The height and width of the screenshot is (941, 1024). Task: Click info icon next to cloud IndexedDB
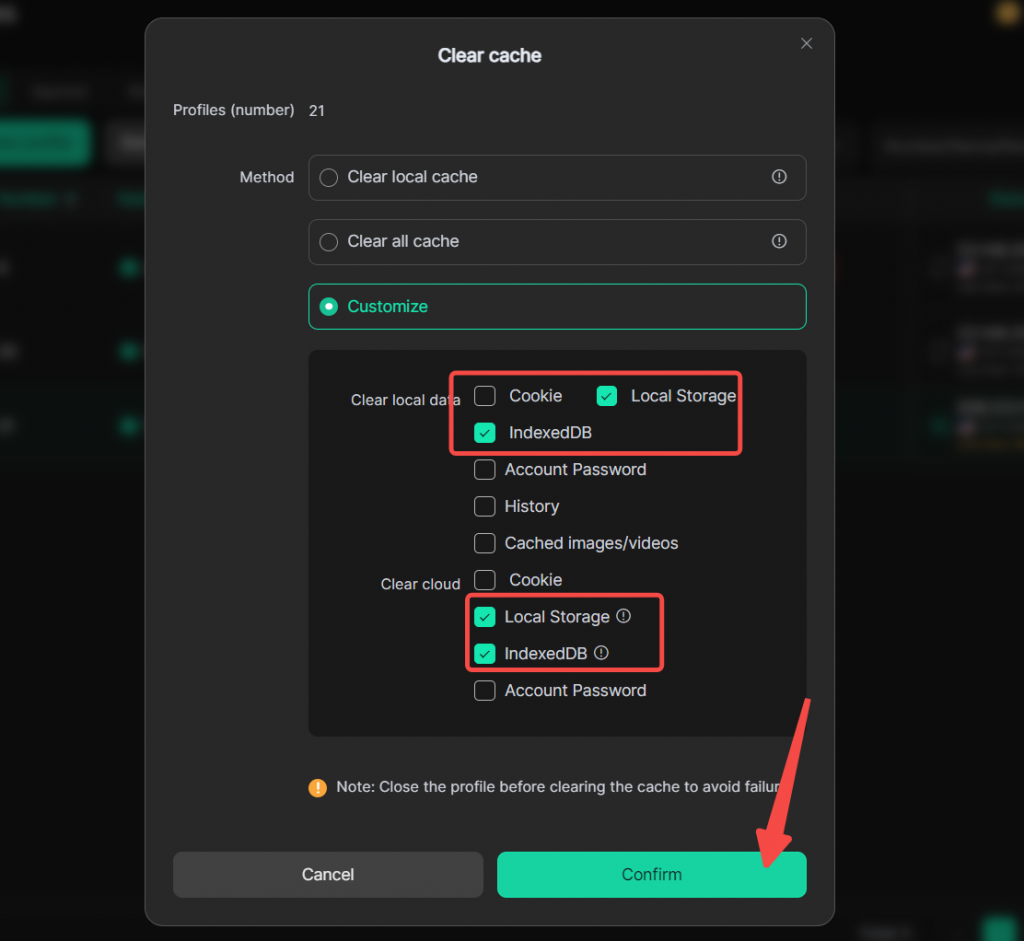click(601, 653)
